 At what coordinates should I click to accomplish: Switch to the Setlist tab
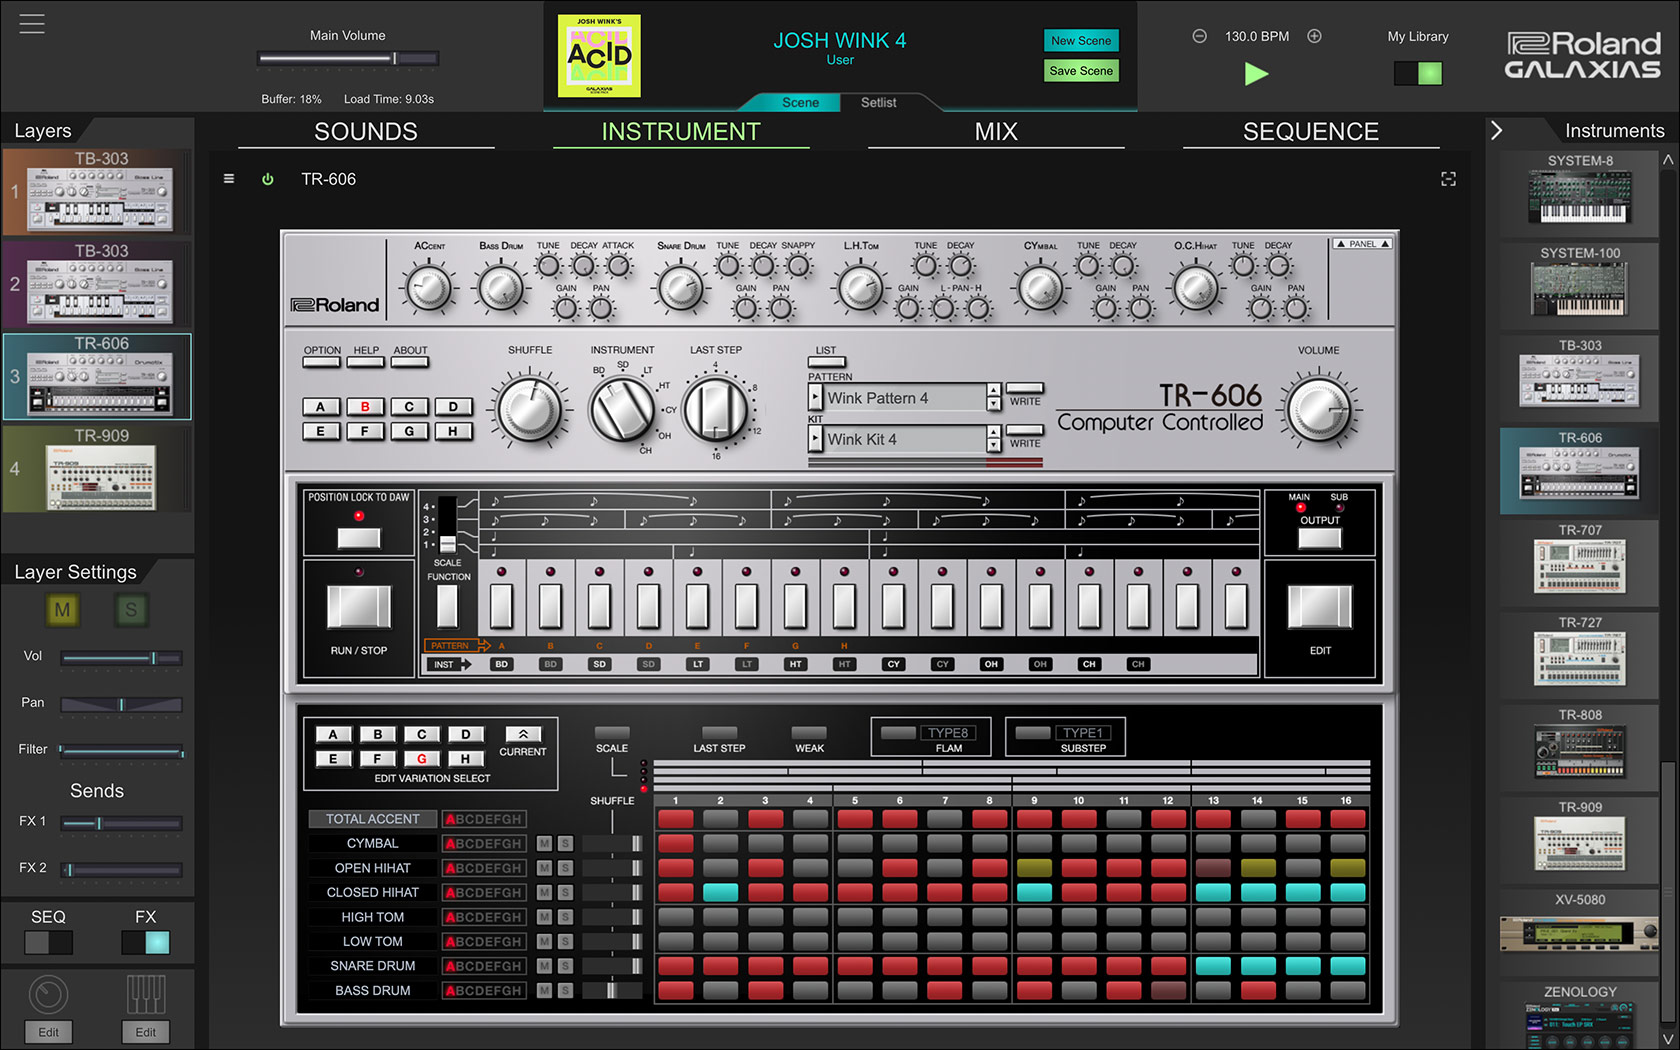pos(878,102)
